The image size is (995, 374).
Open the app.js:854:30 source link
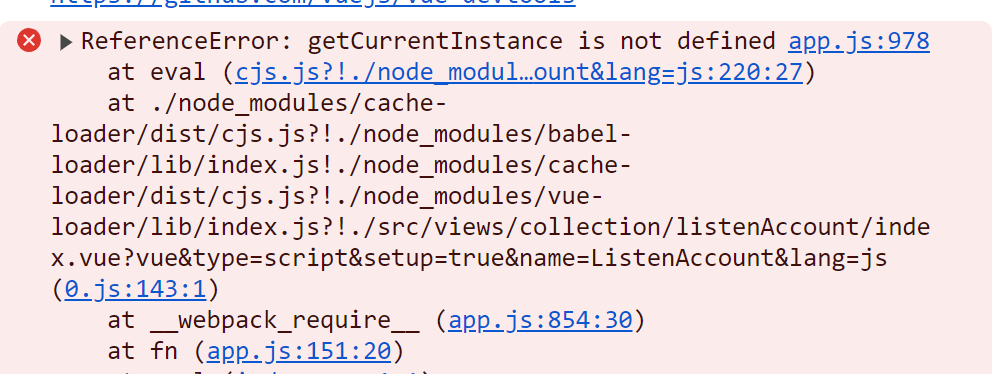pos(540,321)
